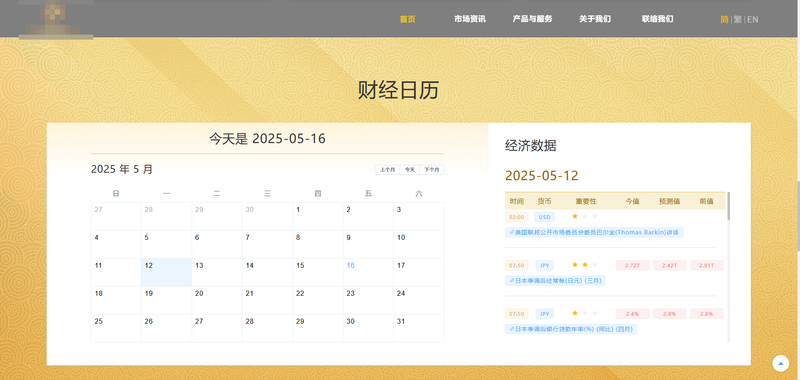Select May 3 calendar day

419,216
